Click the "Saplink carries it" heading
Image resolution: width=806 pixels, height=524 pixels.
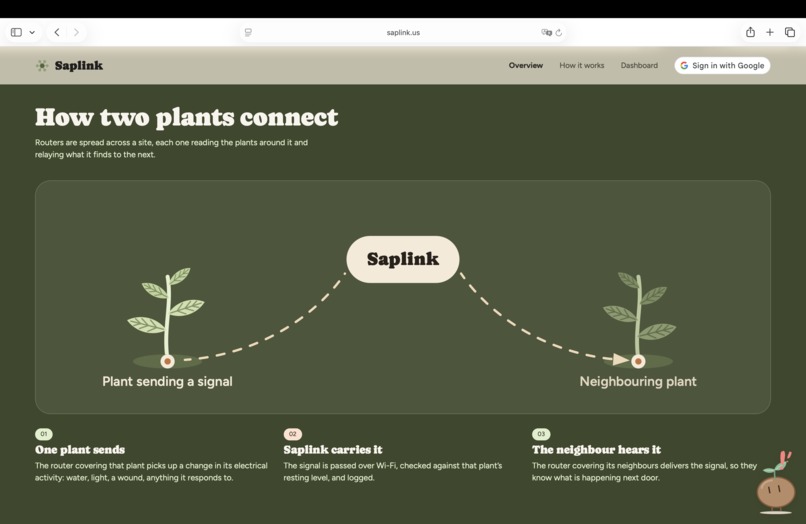(x=333, y=449)
